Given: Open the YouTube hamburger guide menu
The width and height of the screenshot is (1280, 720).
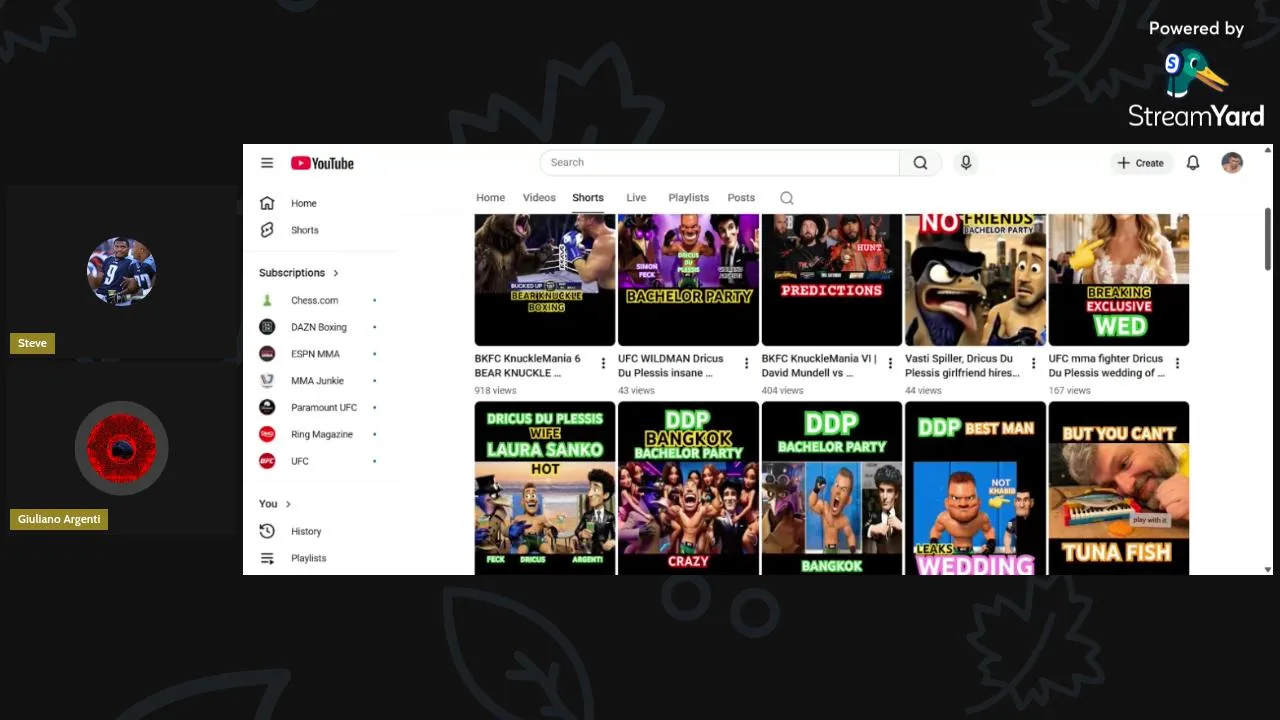Looking at the screenshot, I should (x=267, y=163).
